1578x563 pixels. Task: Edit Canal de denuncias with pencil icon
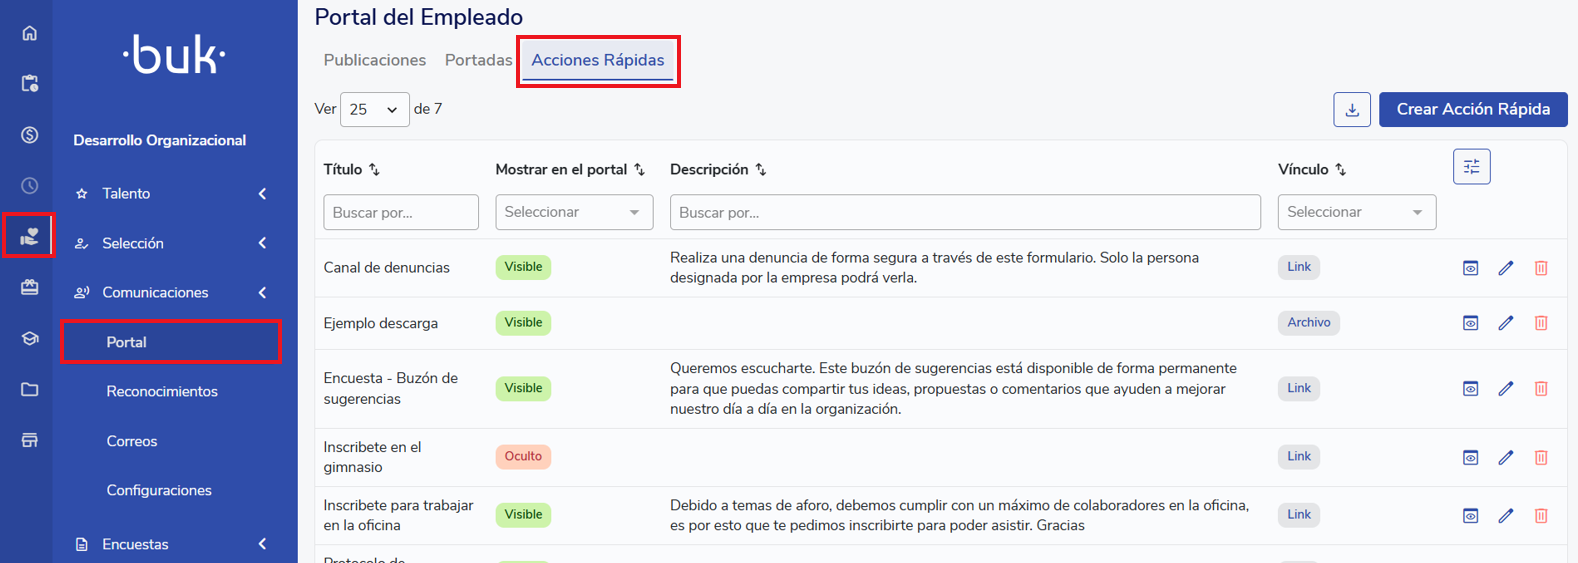pos(1505,268)
